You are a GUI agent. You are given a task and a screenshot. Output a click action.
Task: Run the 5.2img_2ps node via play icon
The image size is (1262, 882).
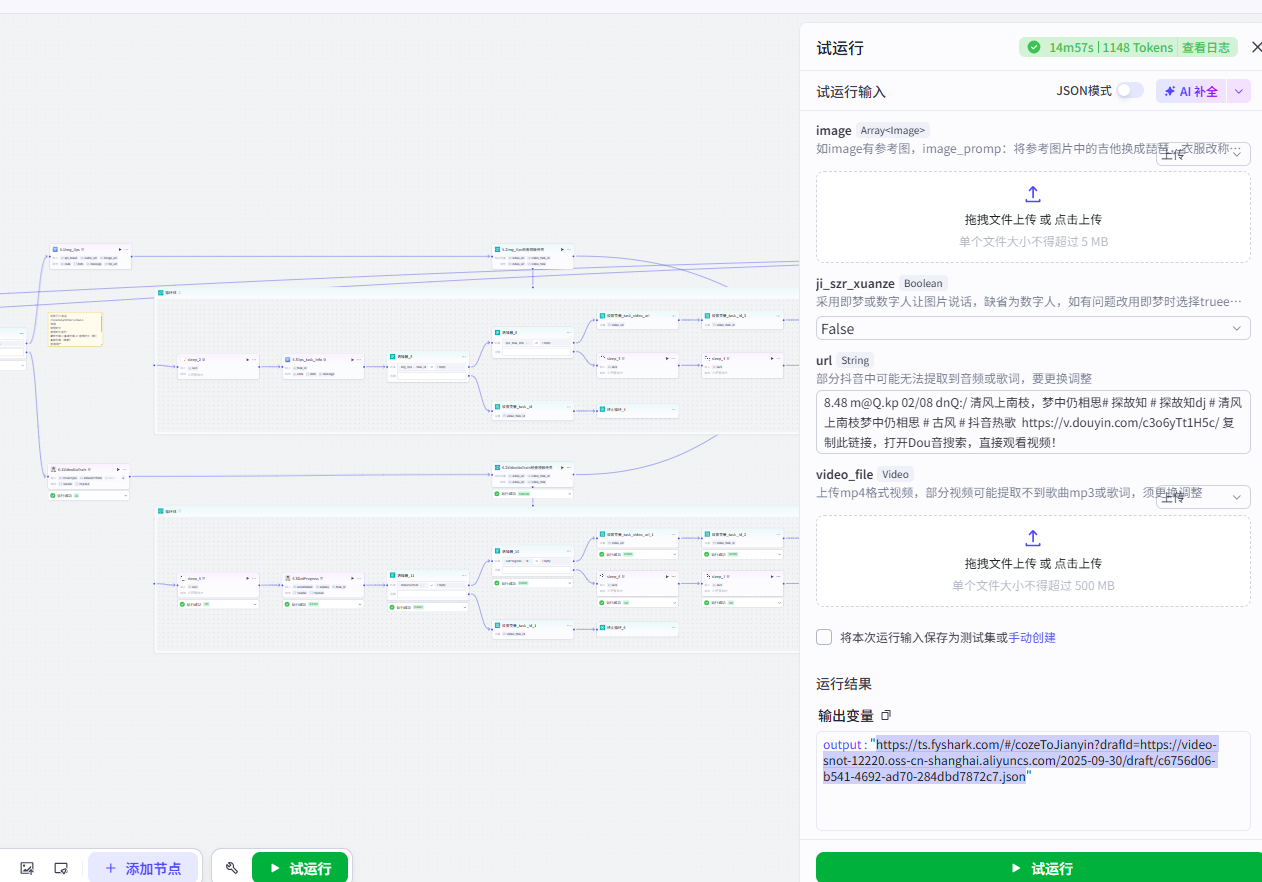(120, 249)
